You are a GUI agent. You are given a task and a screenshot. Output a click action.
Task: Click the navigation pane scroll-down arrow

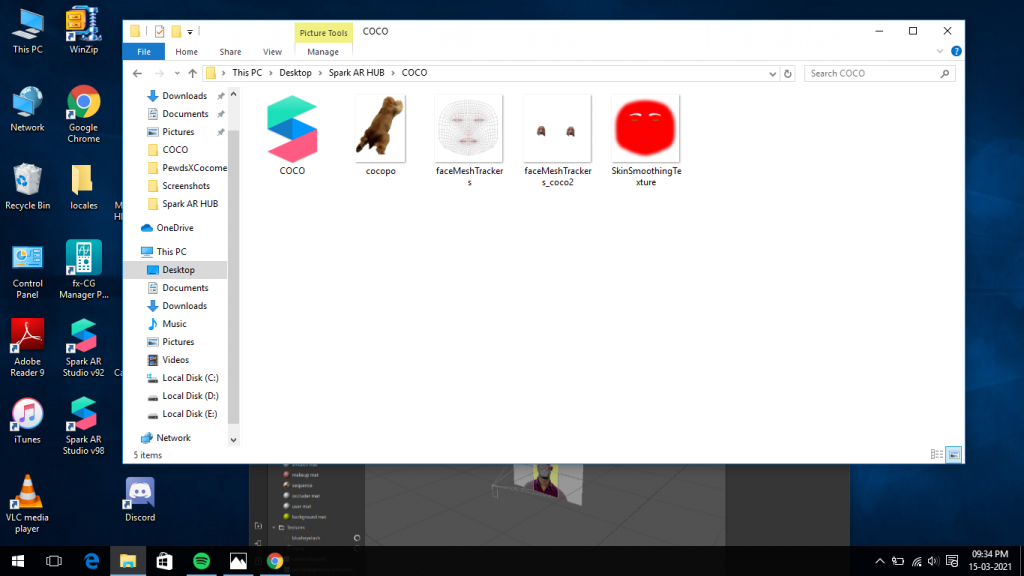pos(233,440)
